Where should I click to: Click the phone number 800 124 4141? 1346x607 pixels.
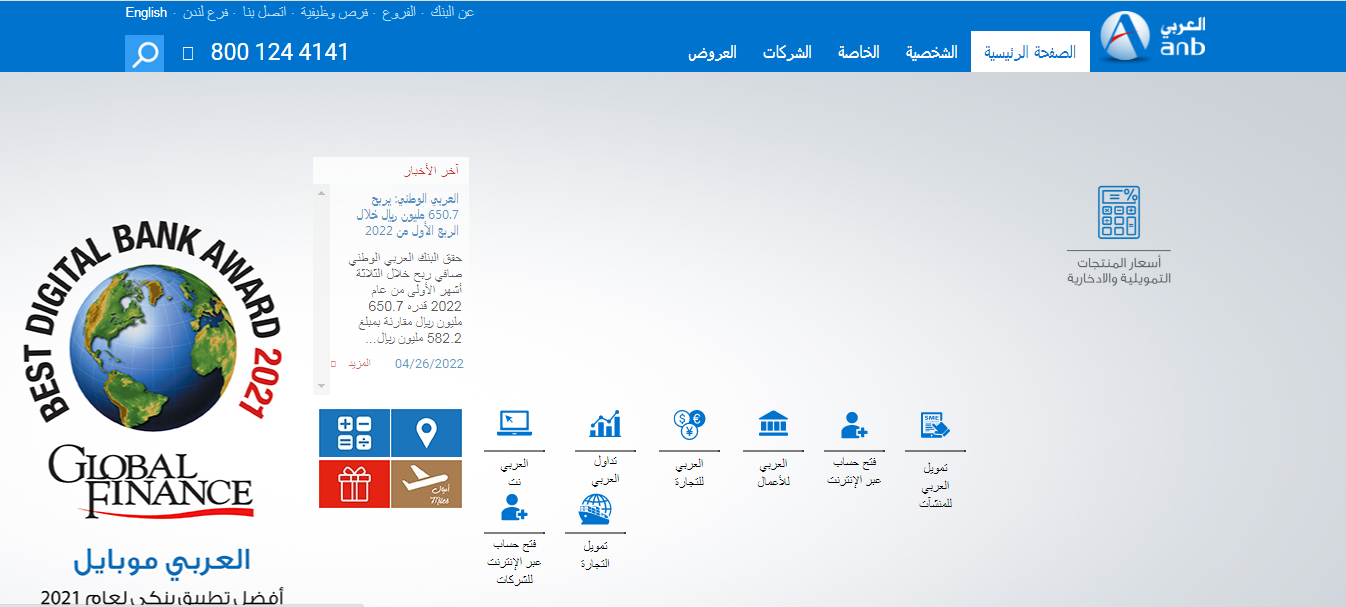pyautogui.click(x=280, y=52)
